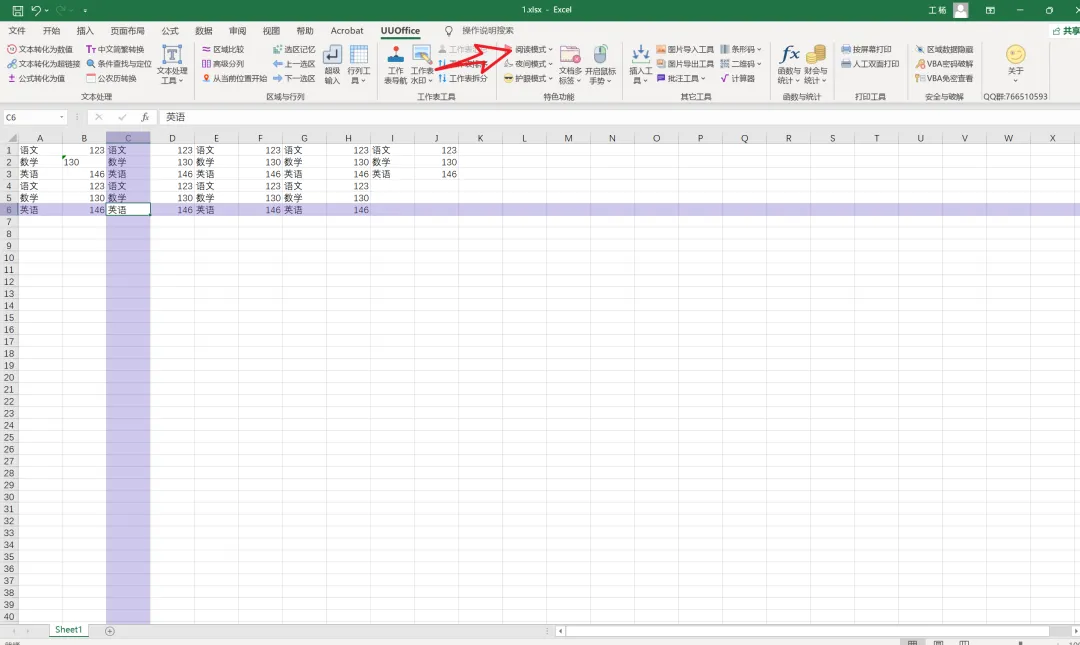Screen dimensions: 1080x645
Task: Click 公式转化为值 tool
Action: [x=36, y=79]
